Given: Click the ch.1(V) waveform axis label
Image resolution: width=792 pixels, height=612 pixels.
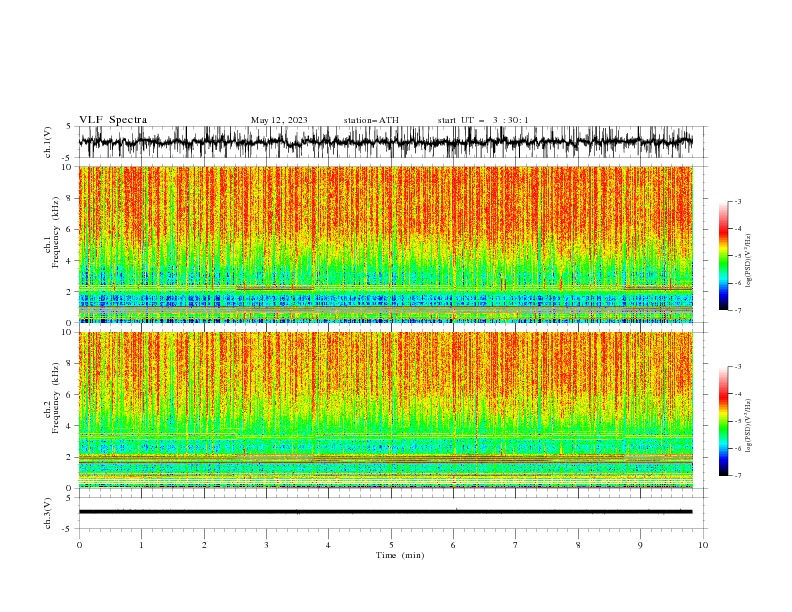Looking at the screenshot, I should tap(48, 142).
